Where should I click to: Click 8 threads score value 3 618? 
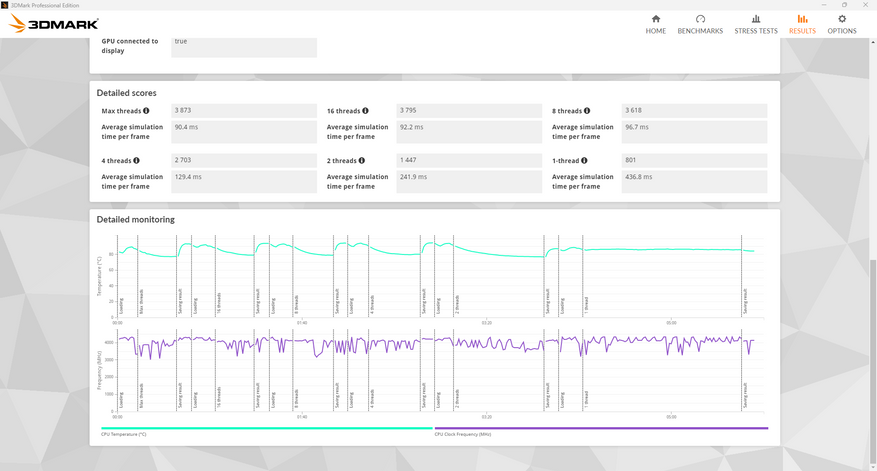coord(694,111)
